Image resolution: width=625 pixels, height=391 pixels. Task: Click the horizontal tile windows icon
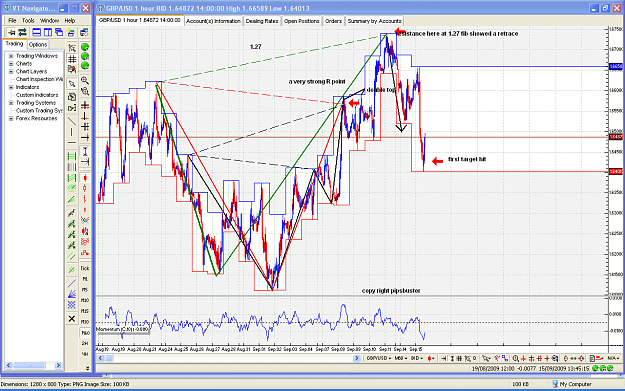point(36,32)
